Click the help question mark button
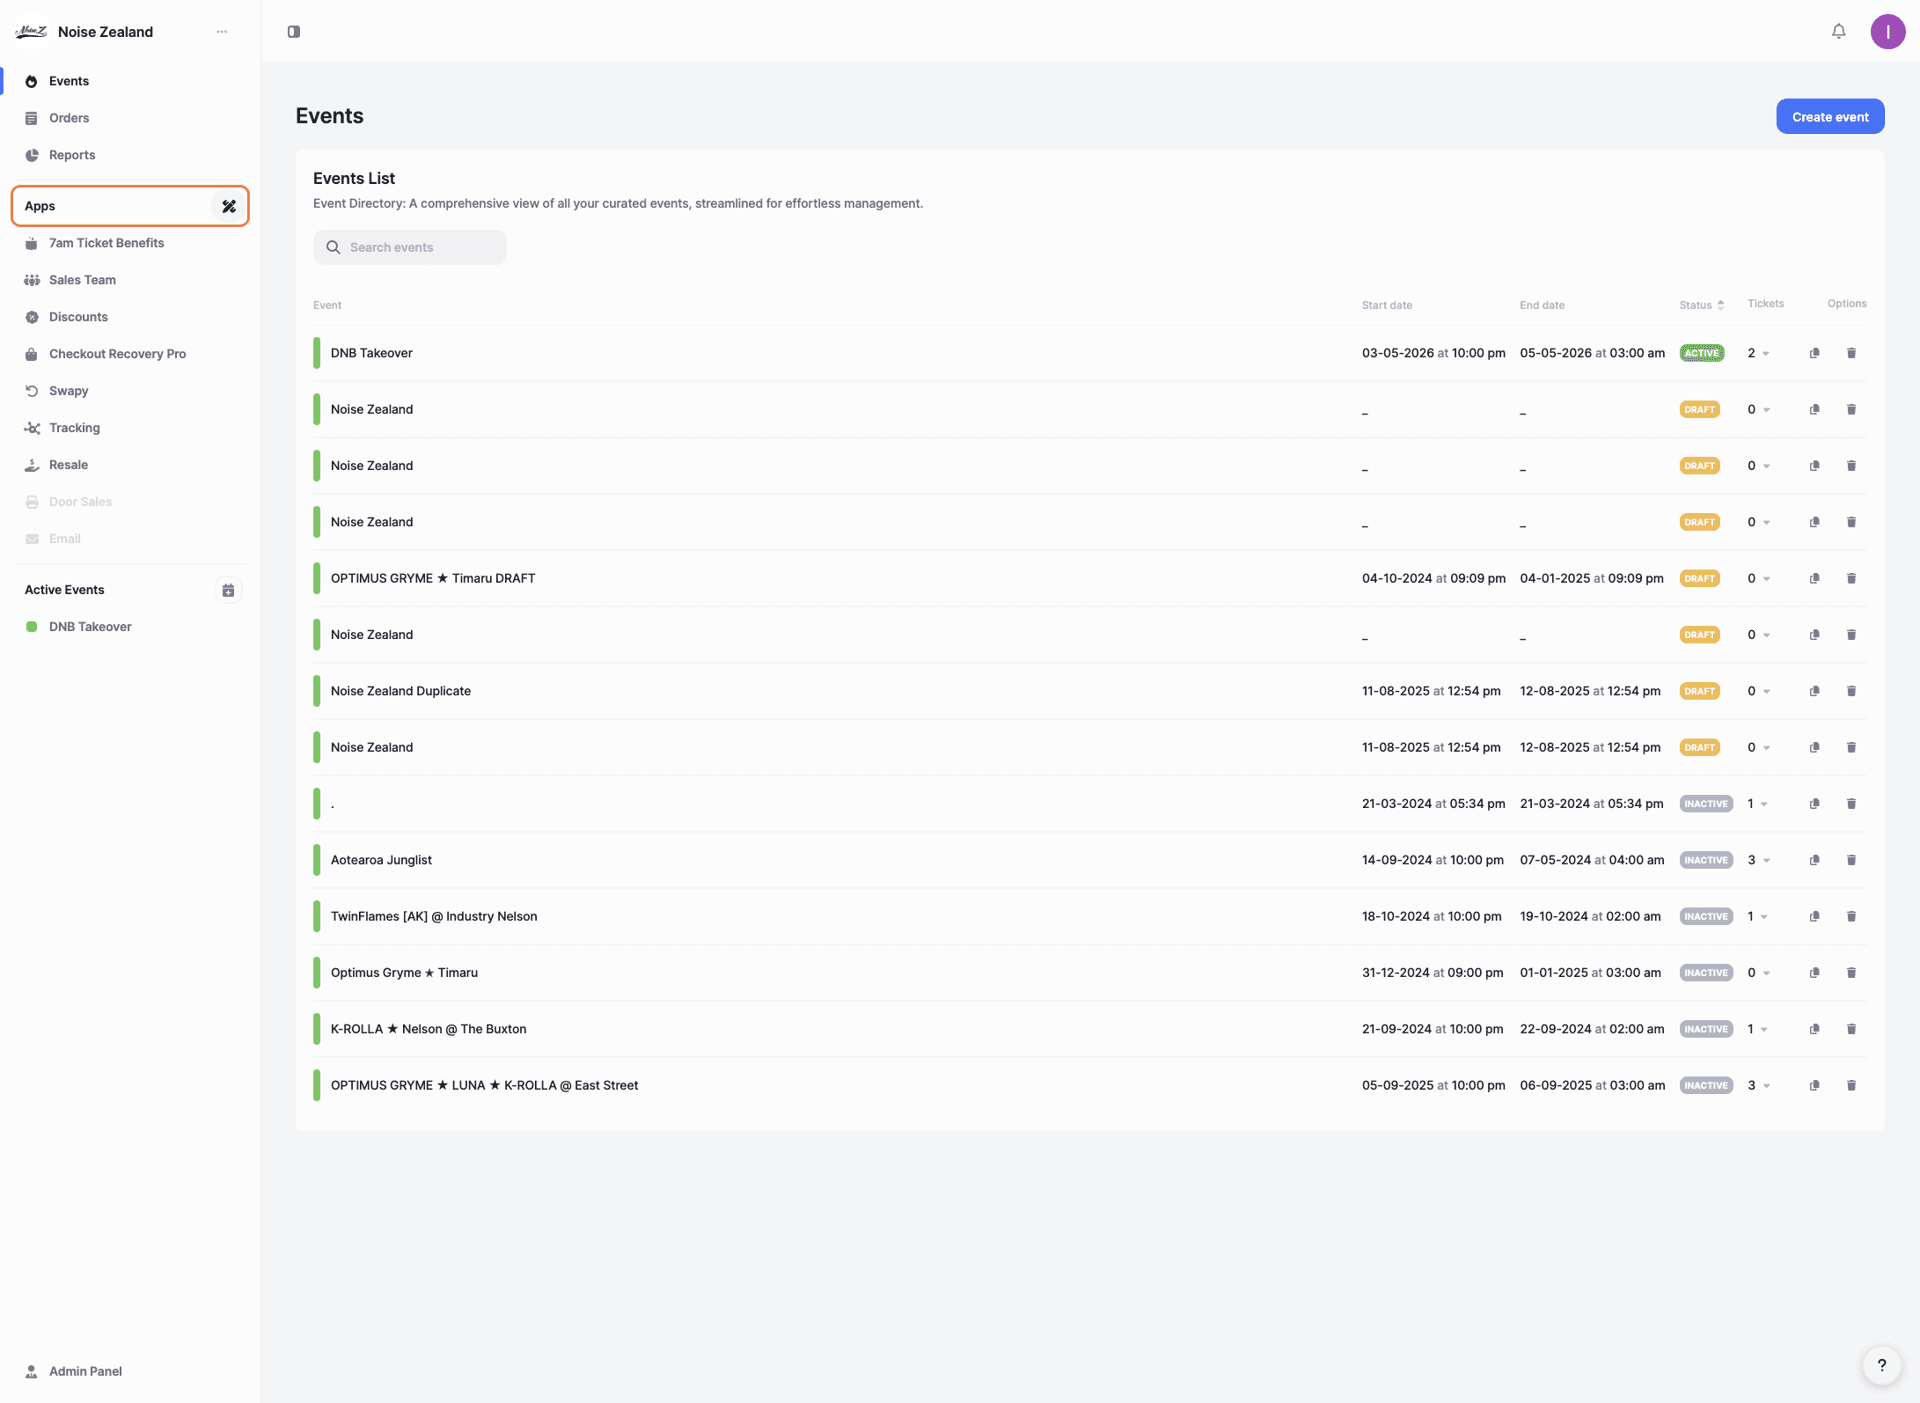The image size is (1920, 1403). pos(1881,1365)
